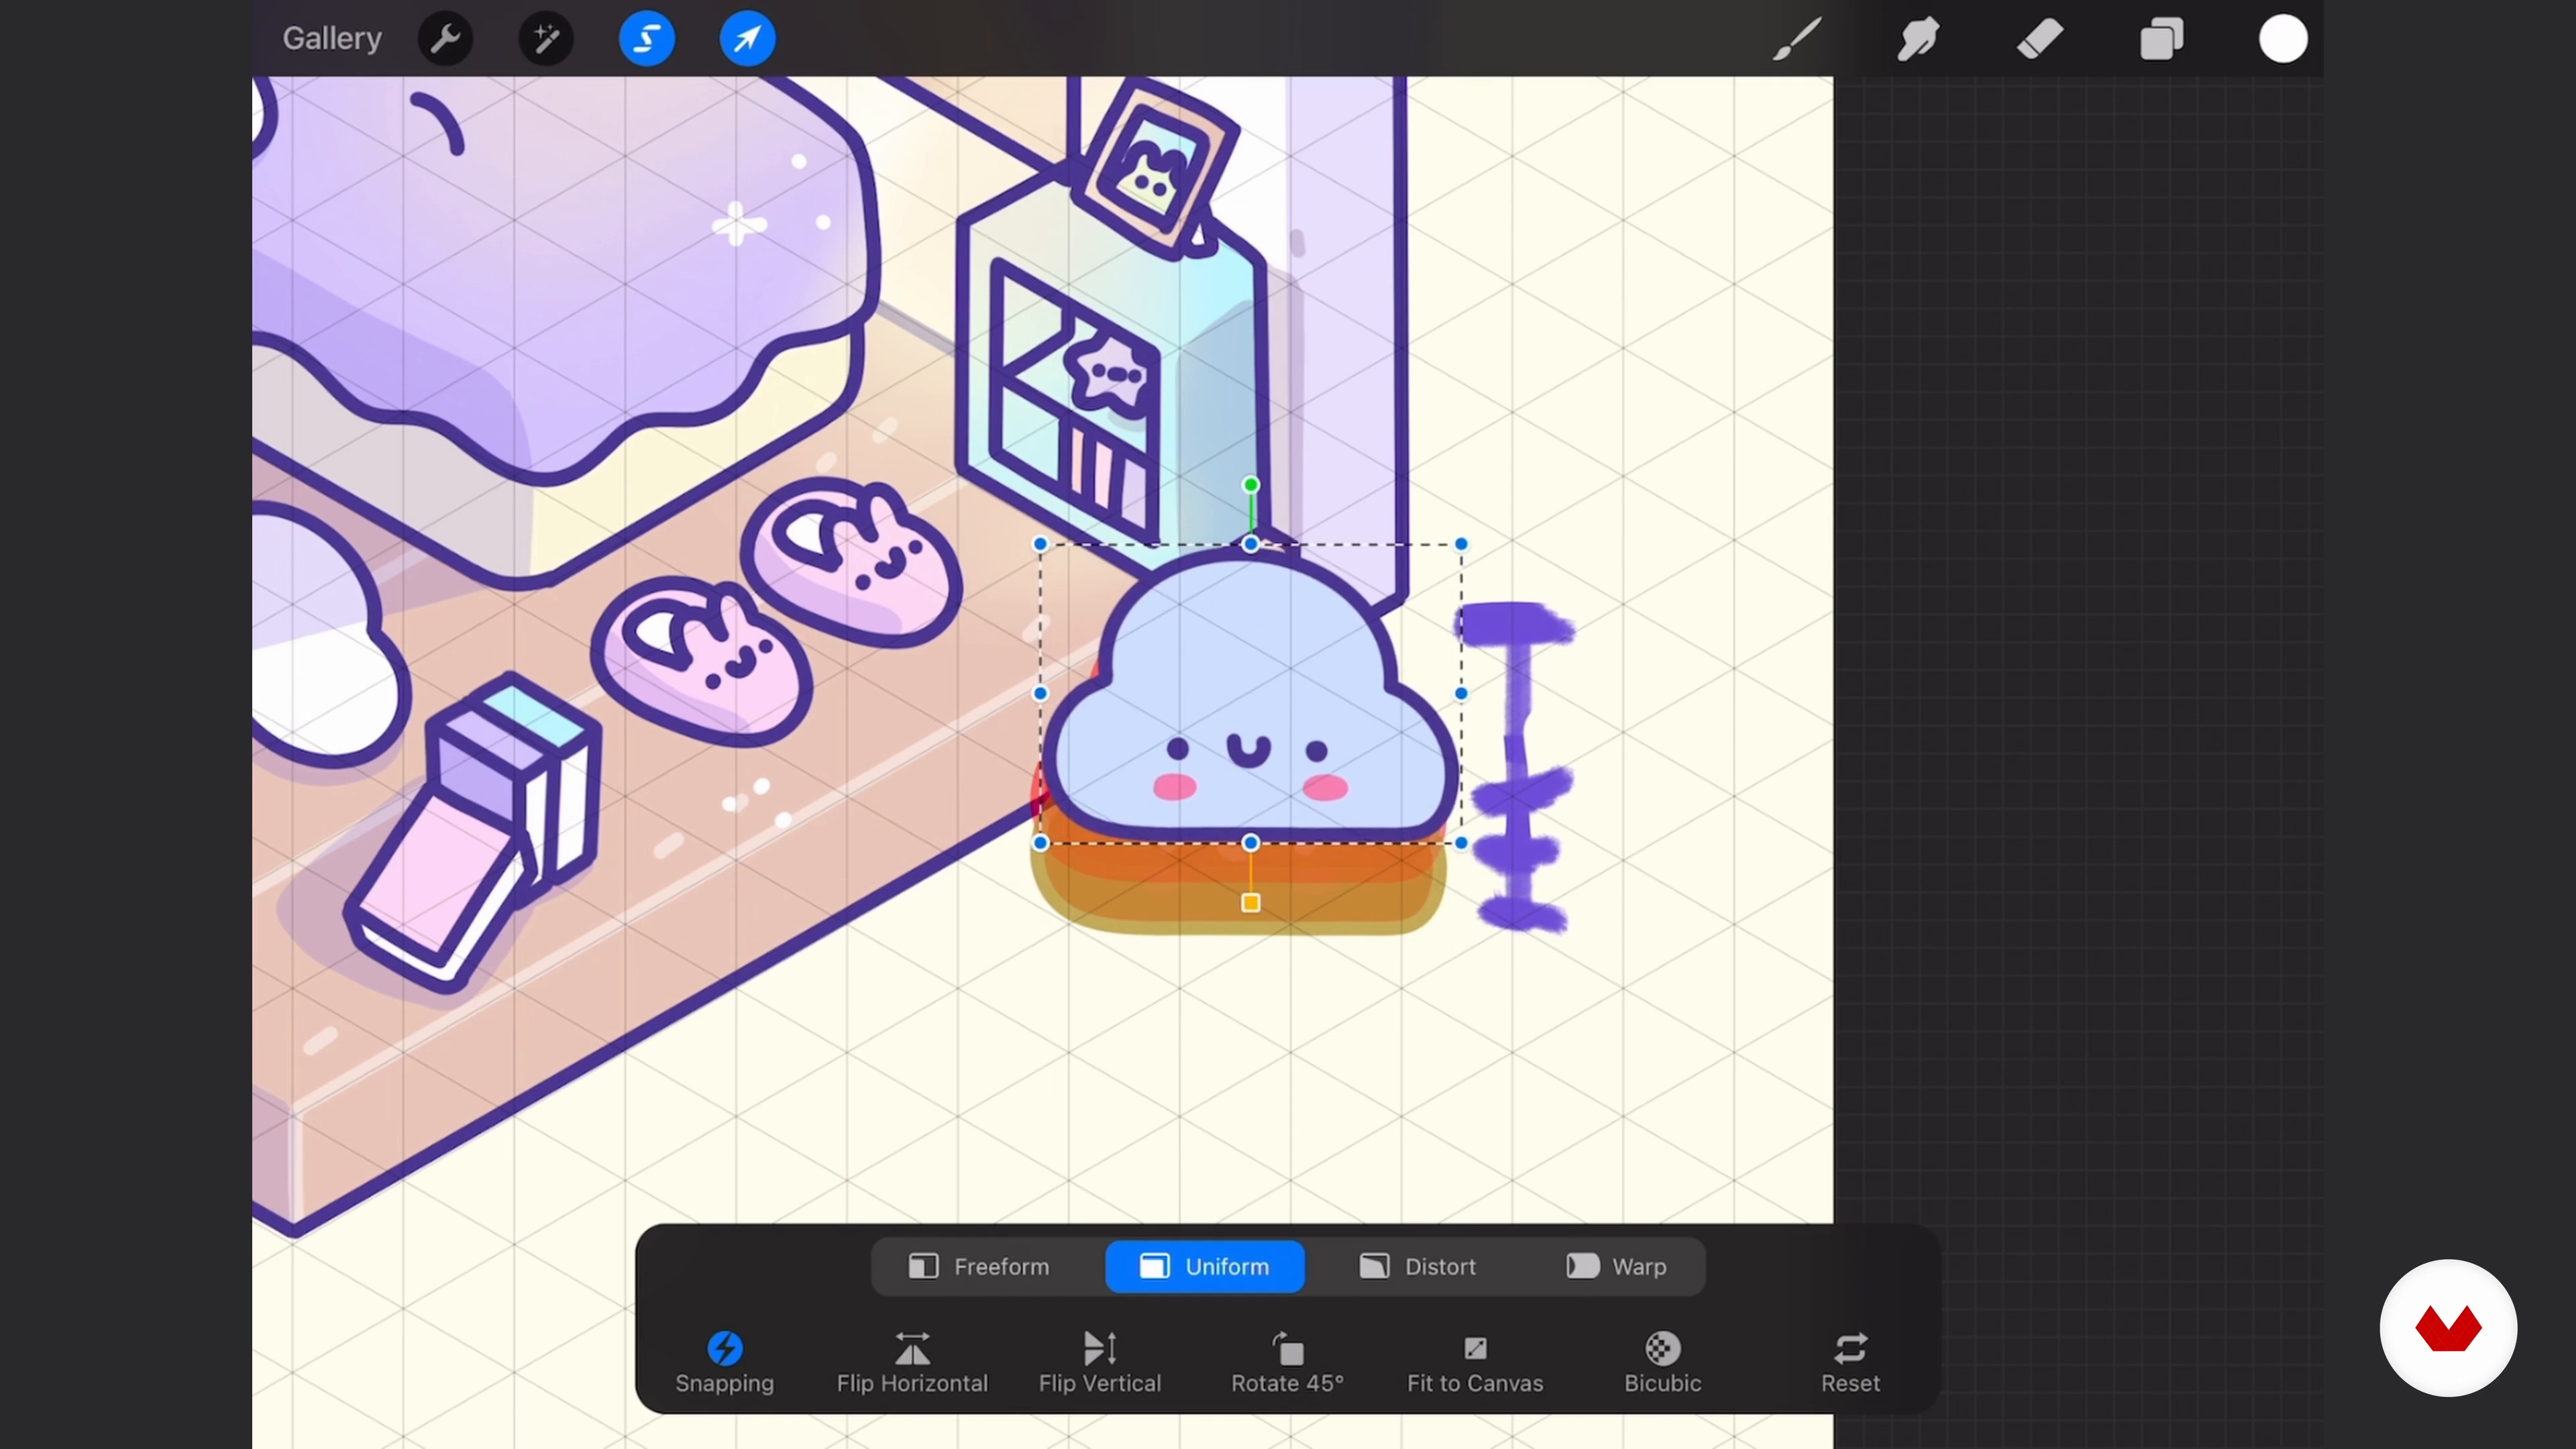
Task: Click the right-middle bounding box handle
Action: tap(1461, 693)
